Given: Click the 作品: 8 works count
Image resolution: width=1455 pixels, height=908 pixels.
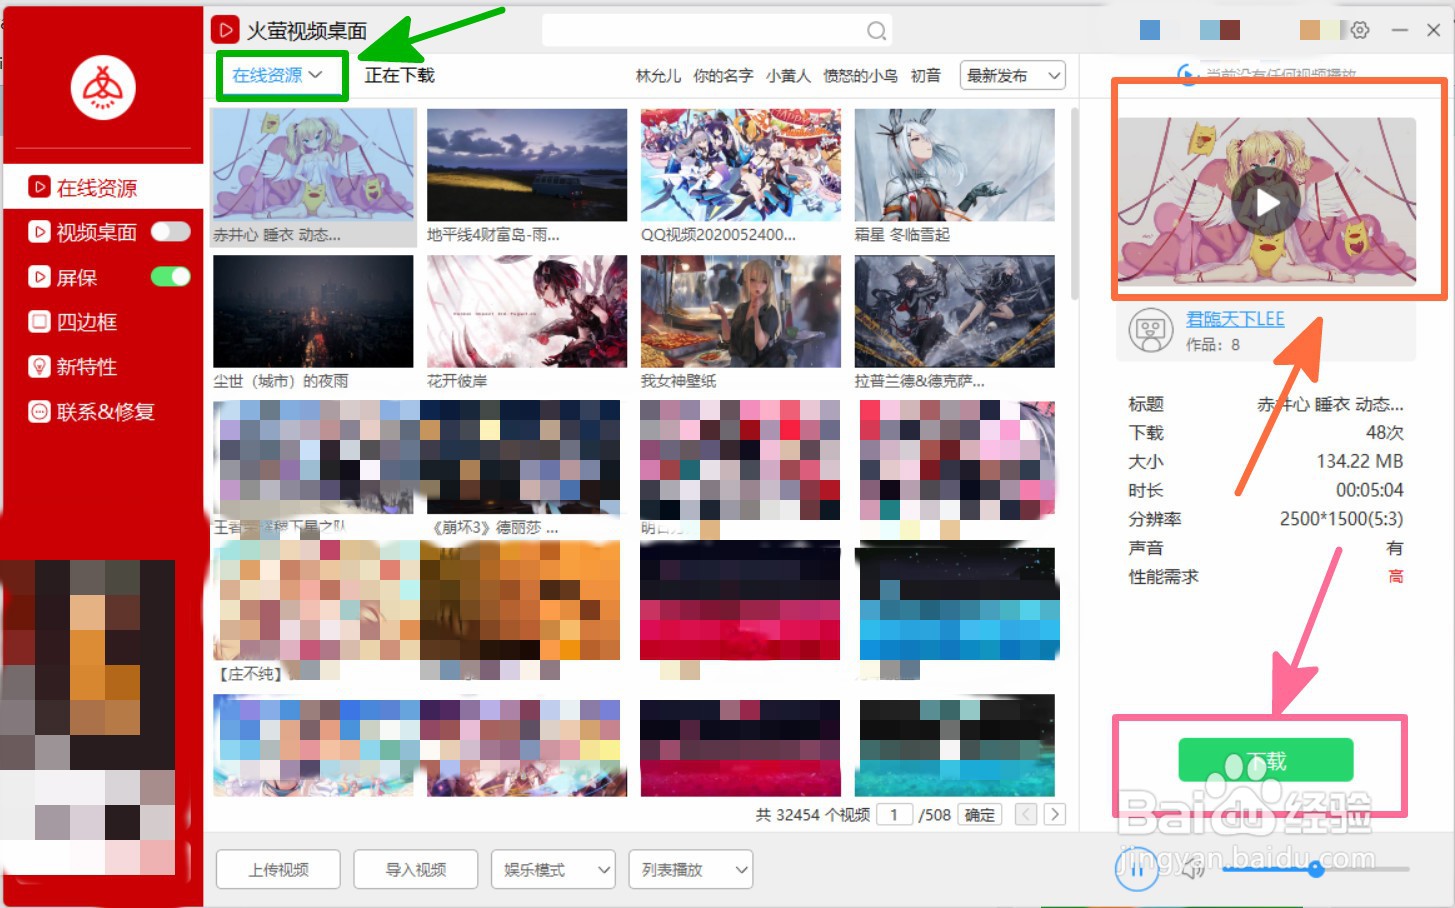Looking at the screenshot, I should click(1213, 344).
